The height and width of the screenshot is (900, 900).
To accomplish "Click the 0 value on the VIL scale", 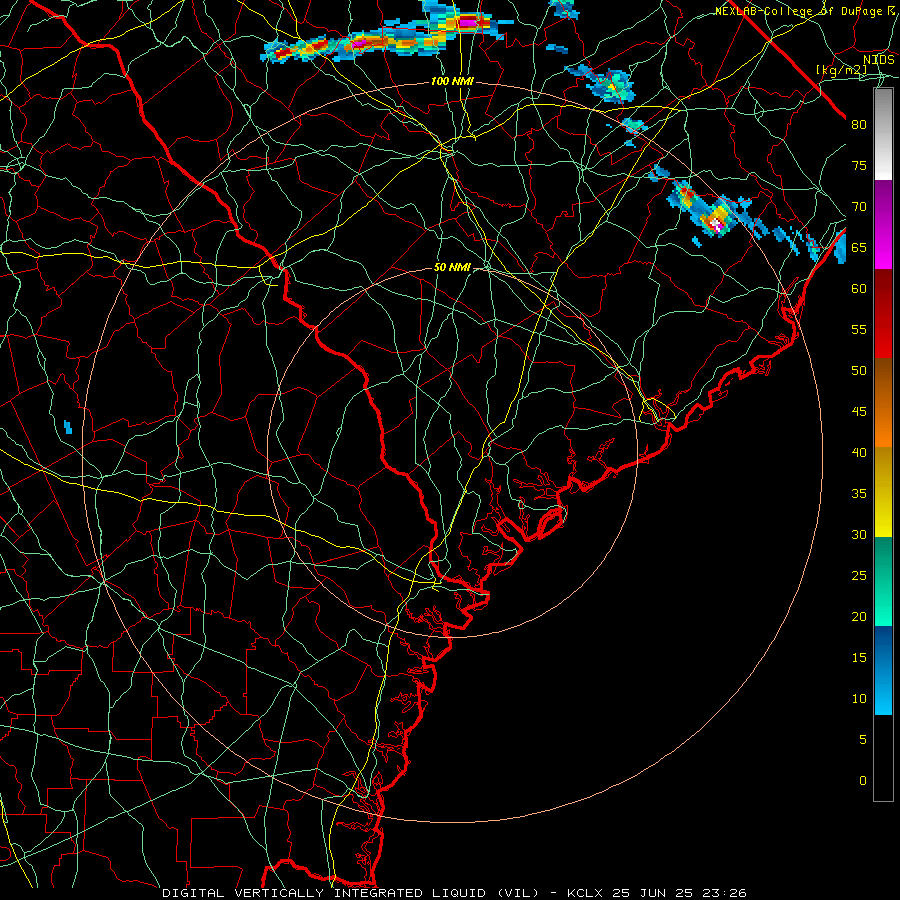I will pyautogui.click(x=863, y=781).
